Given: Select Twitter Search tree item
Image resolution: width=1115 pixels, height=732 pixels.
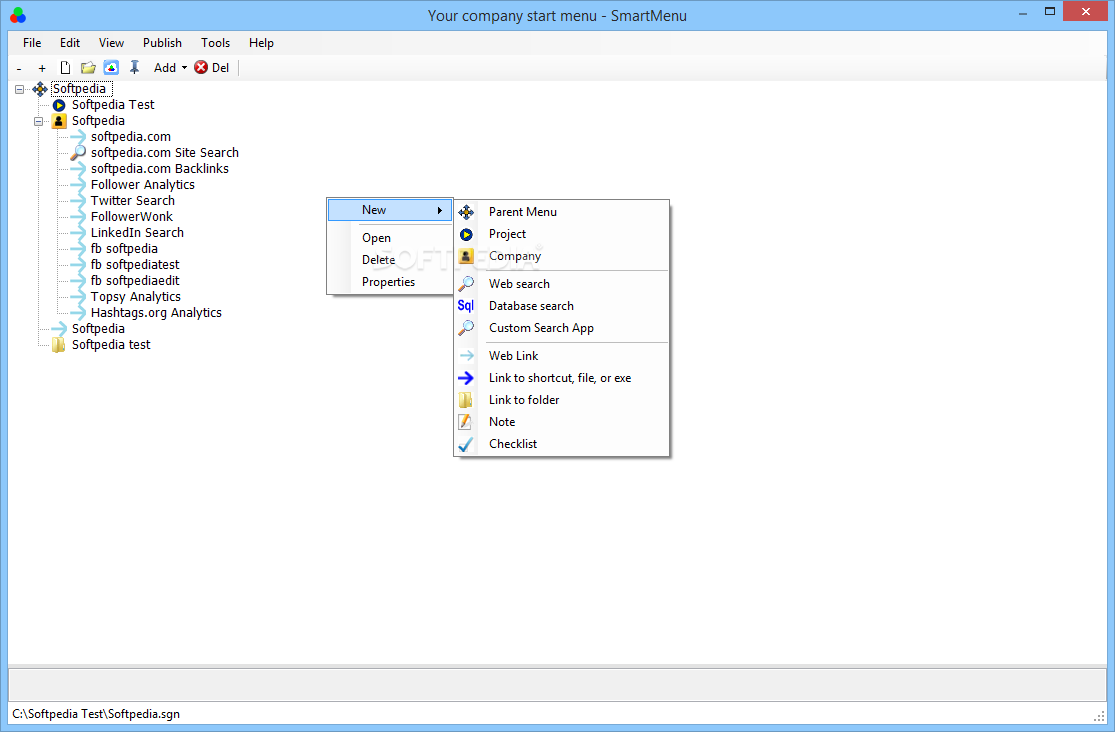Looking at the screenshot, I should pos(133,201).
